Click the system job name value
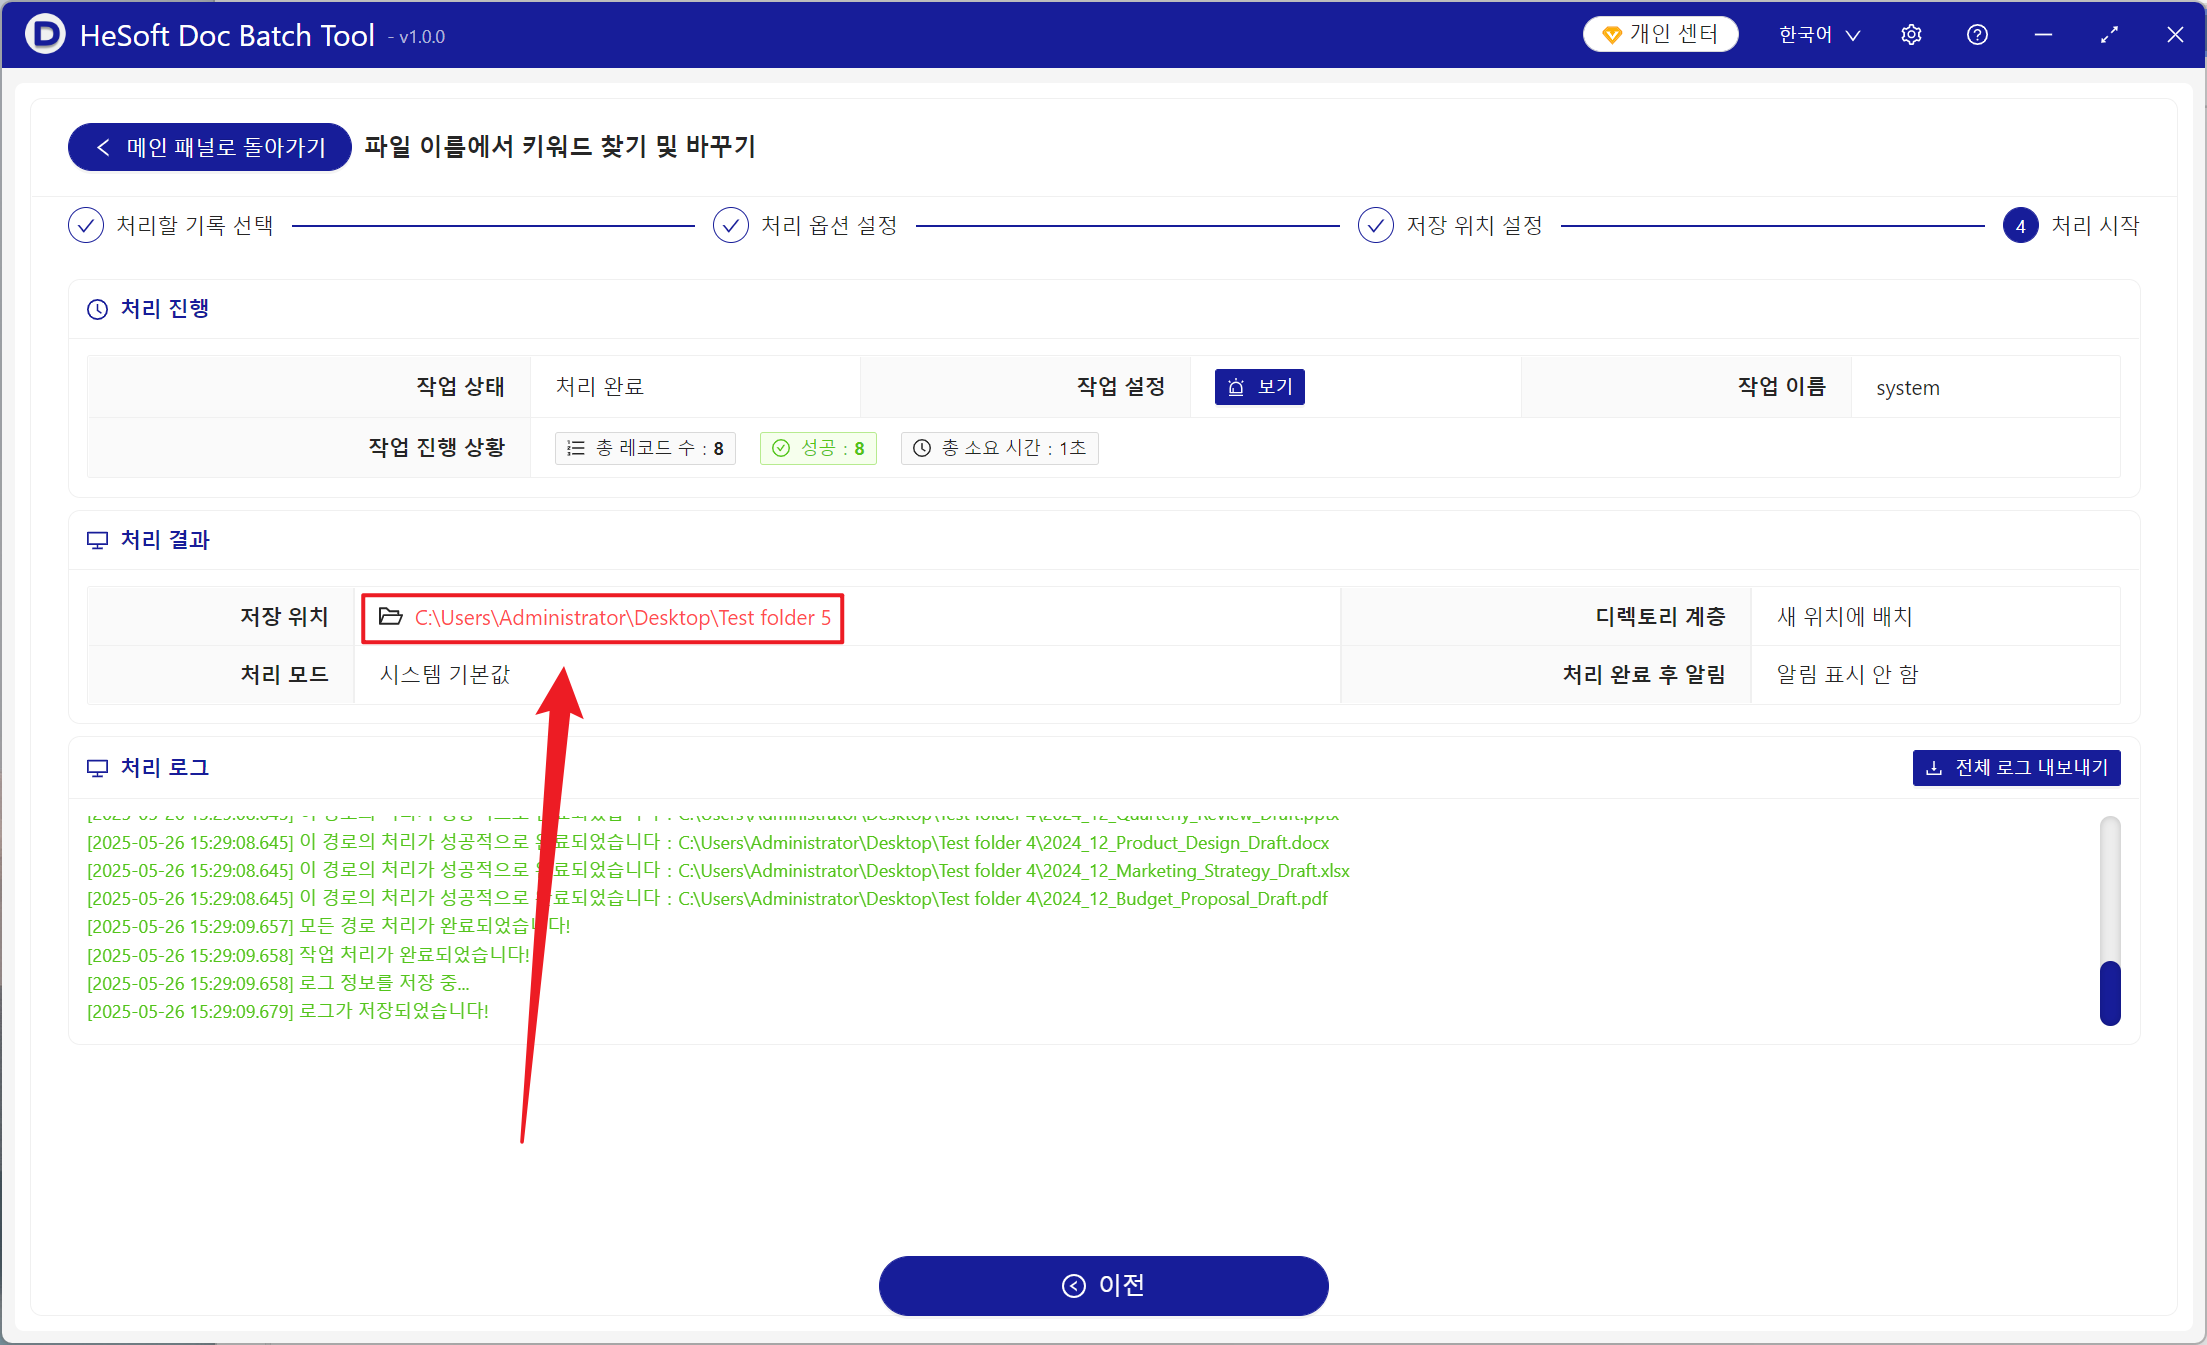 pyautogui.click(x=1908, y=388)
